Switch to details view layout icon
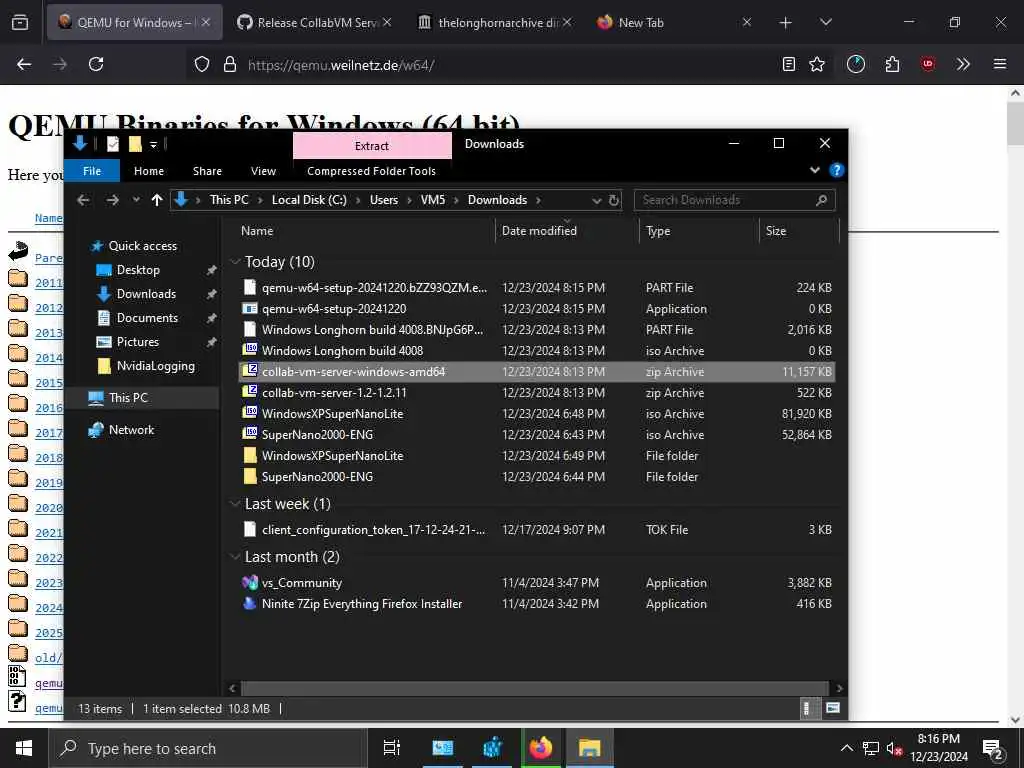This screenshot has width=1024, height=768. click(807, 708)
